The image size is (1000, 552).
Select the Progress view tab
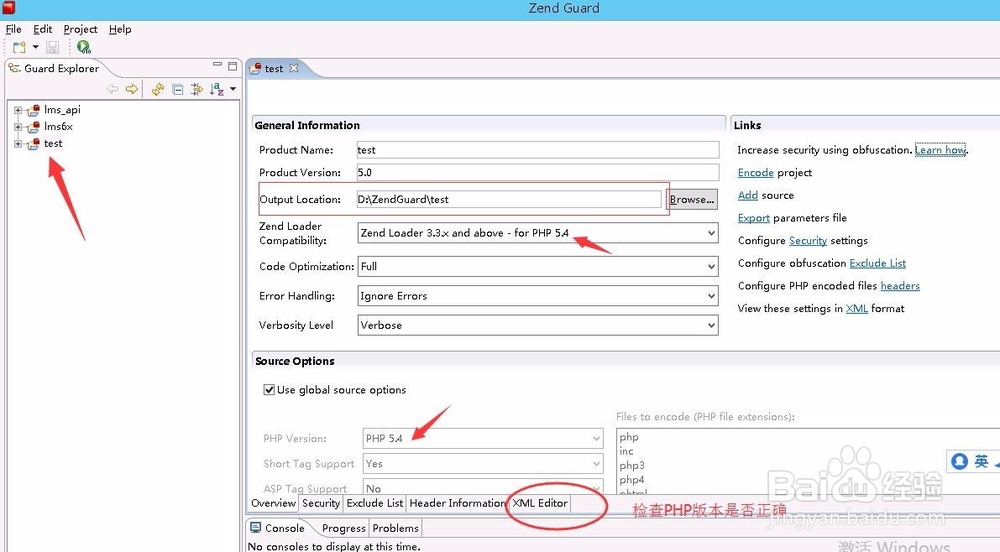[344, 528]
